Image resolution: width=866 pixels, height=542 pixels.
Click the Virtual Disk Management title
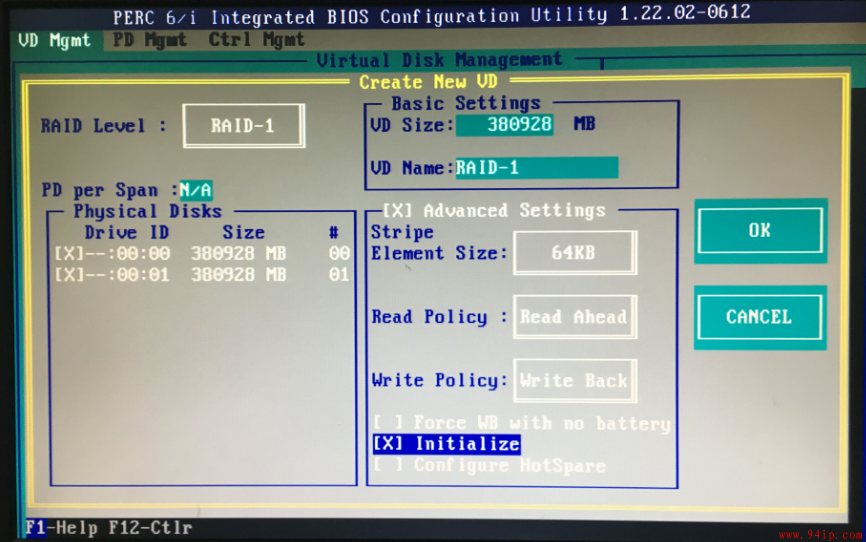pos(439,60)
